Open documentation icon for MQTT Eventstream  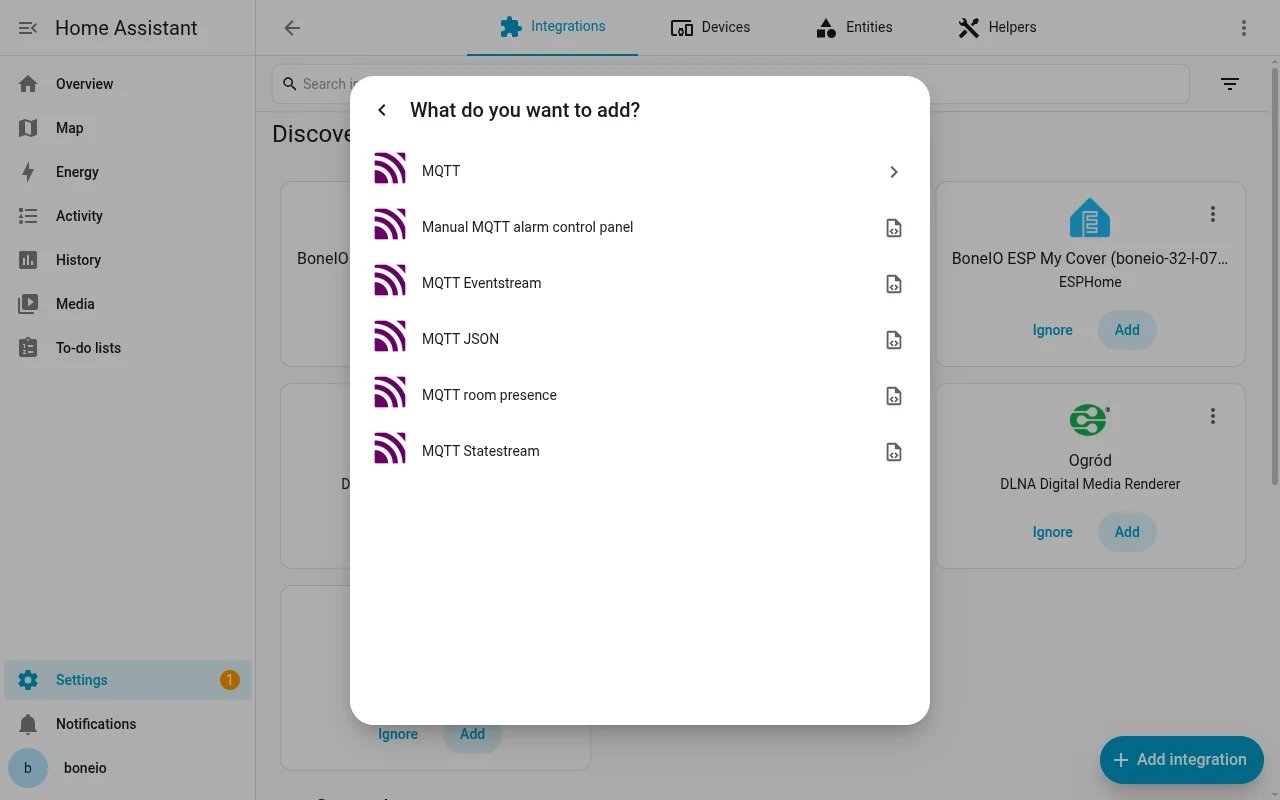tap(894, 284)
